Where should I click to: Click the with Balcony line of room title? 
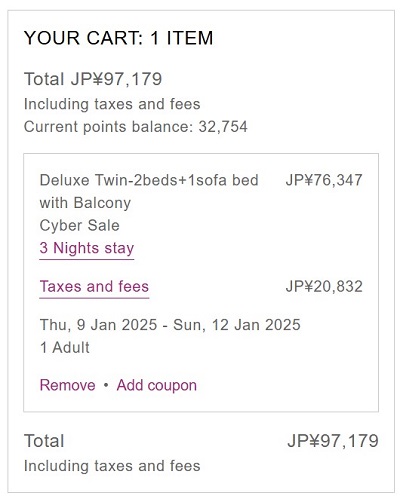point(85,203)
